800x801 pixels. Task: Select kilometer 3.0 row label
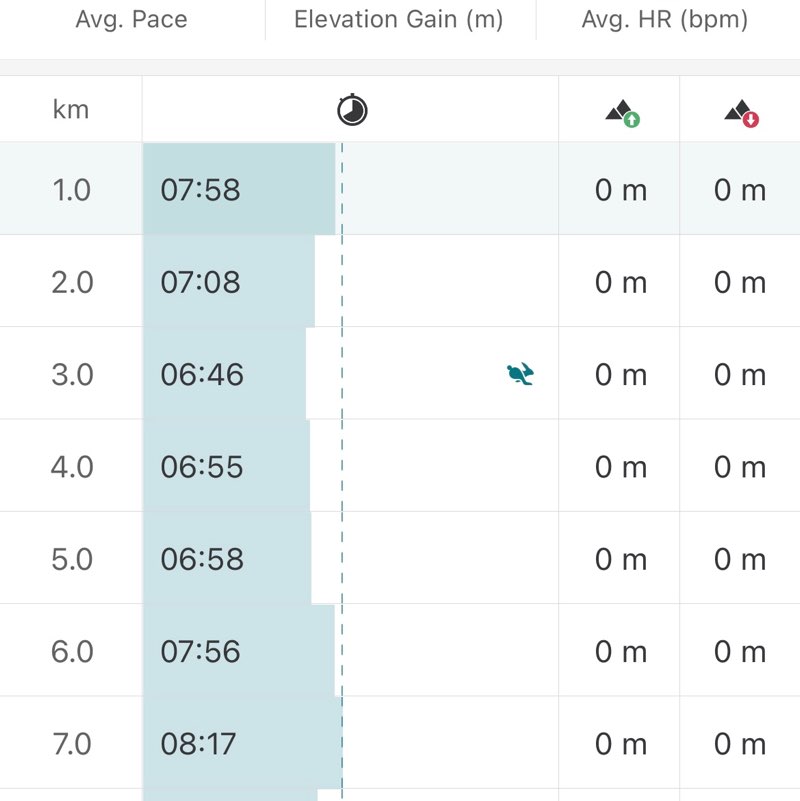click(71, 375)
